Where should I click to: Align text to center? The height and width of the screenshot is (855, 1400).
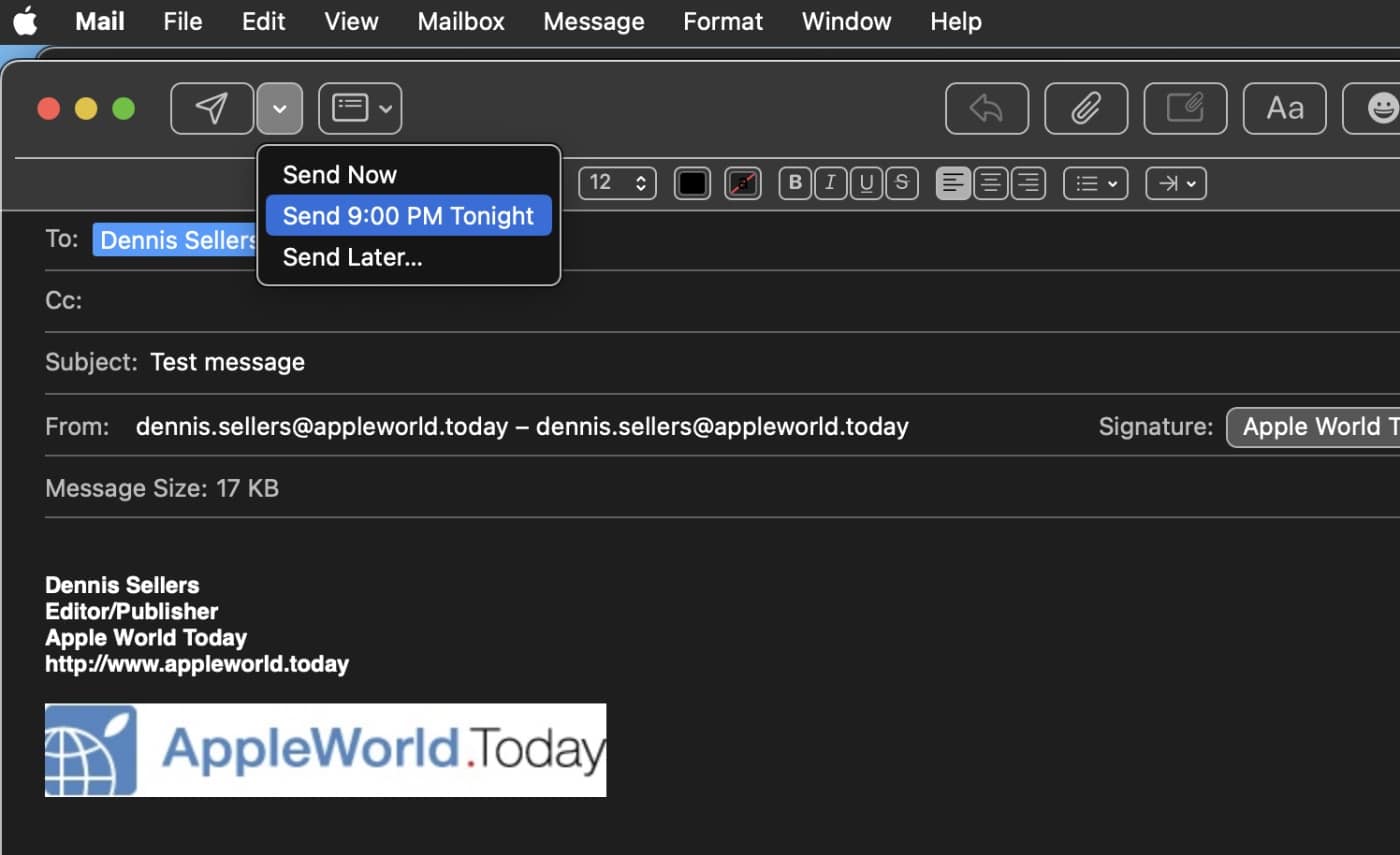coord(990,183)
